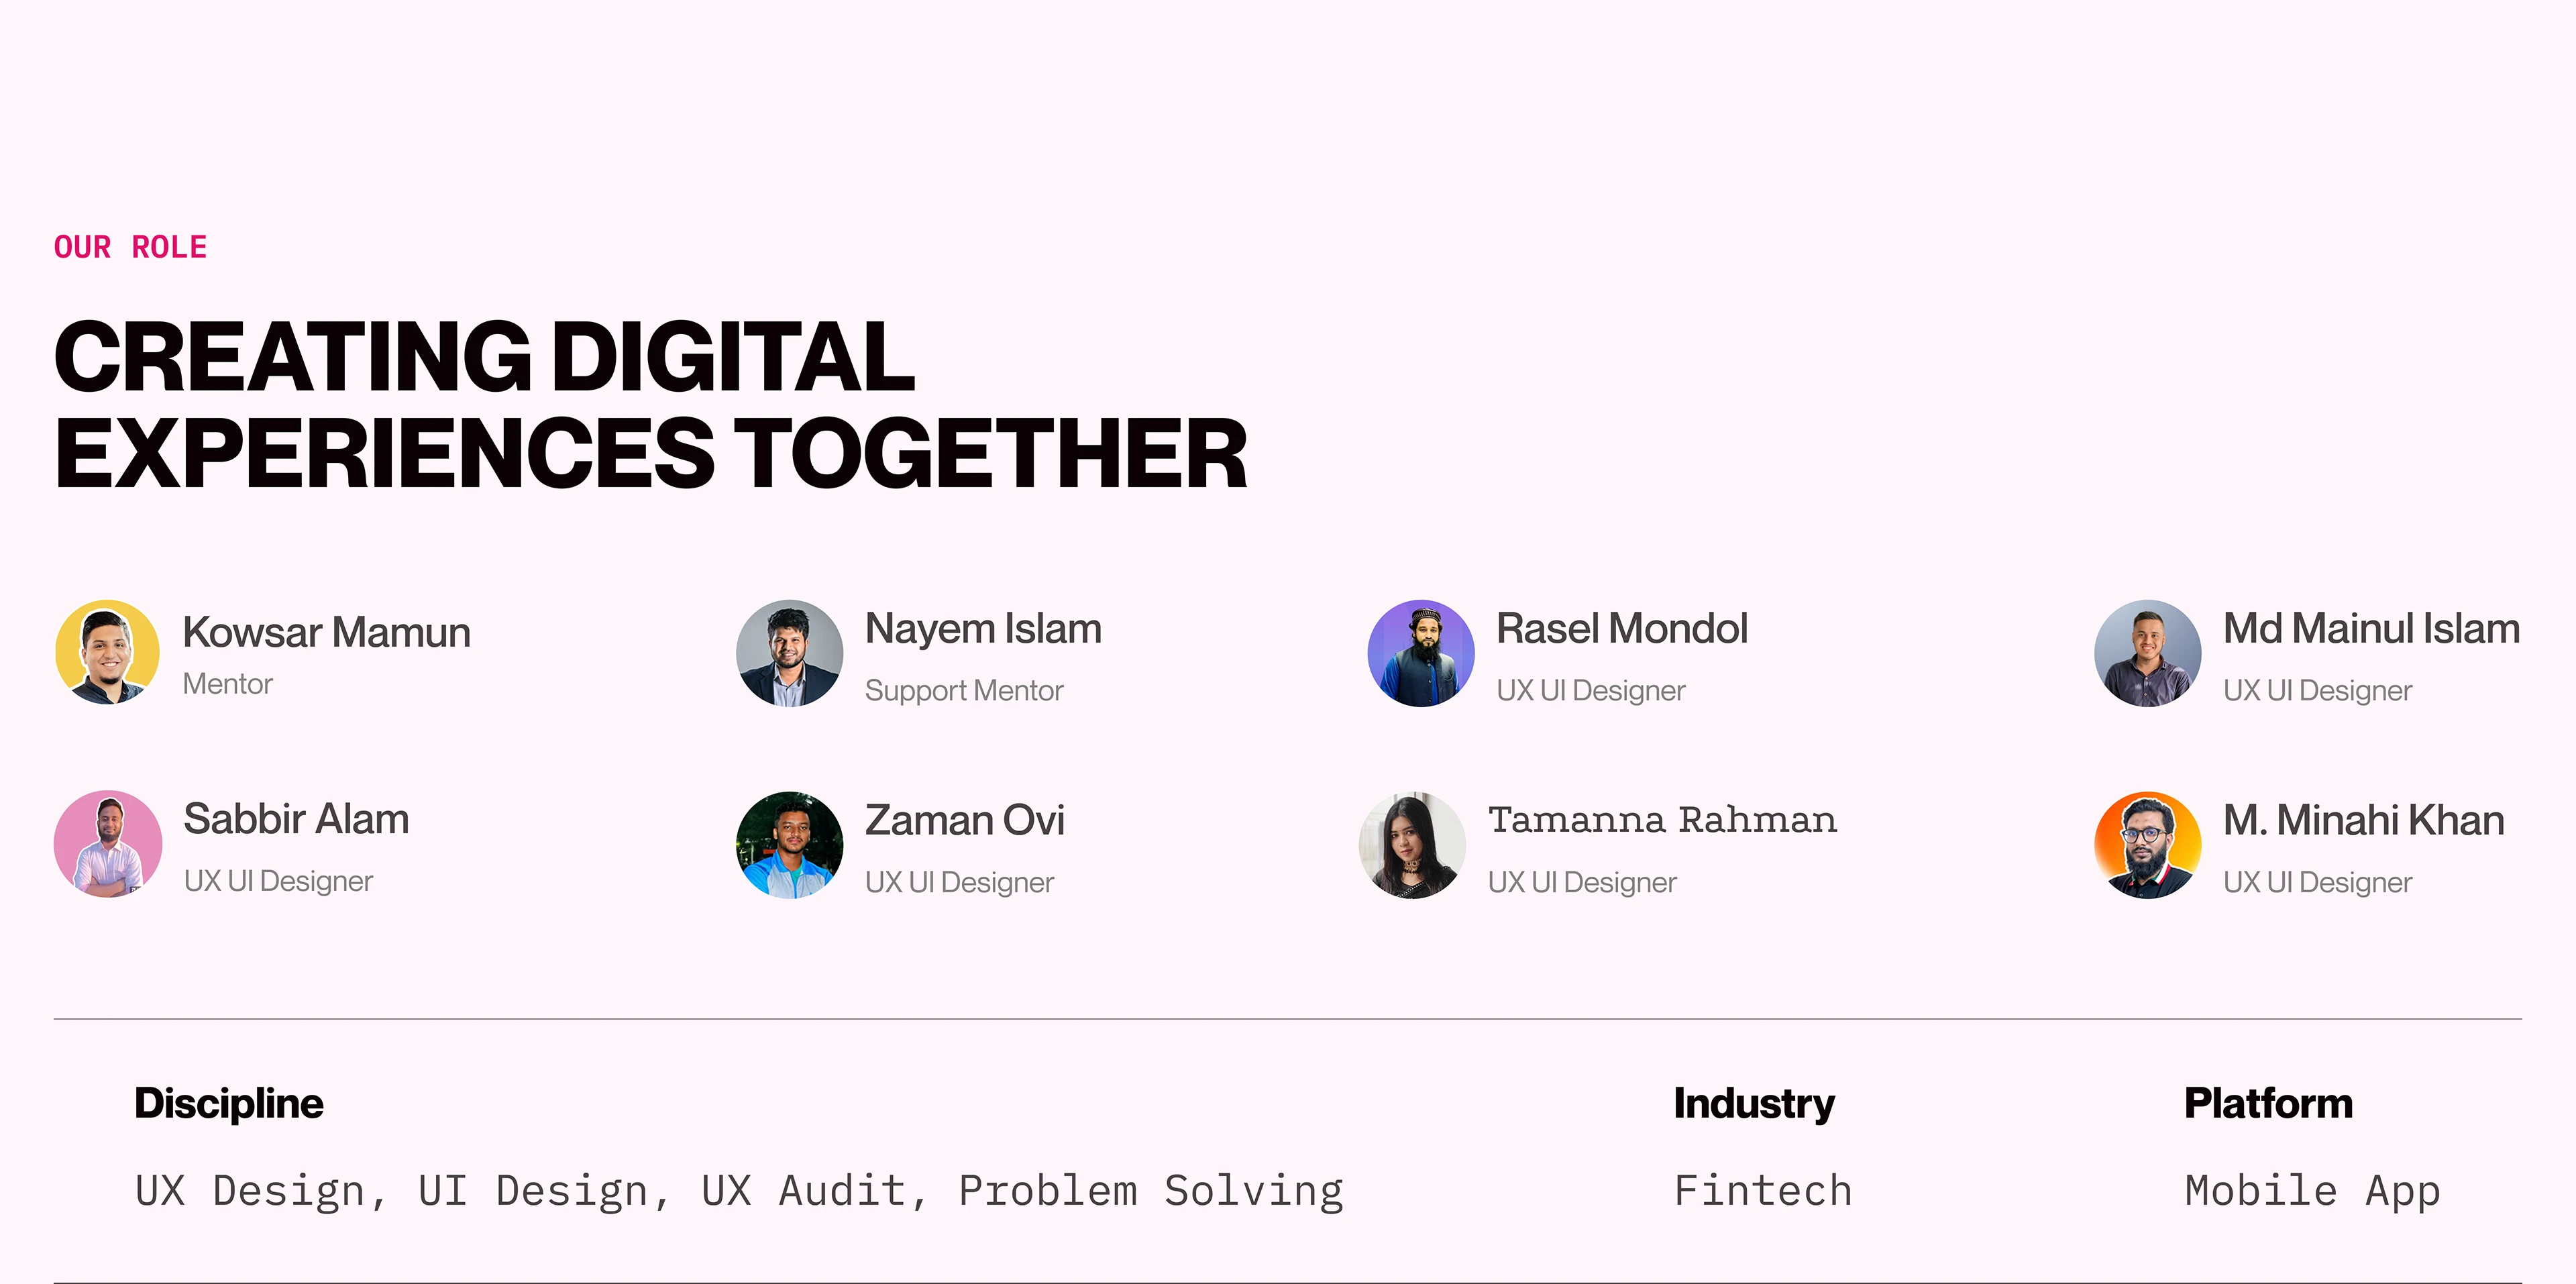The width and height of the screenshot is (2576, 1284).
Task: Click the avatar beside Kowsar Mamun
Action: tap(107, 653)
